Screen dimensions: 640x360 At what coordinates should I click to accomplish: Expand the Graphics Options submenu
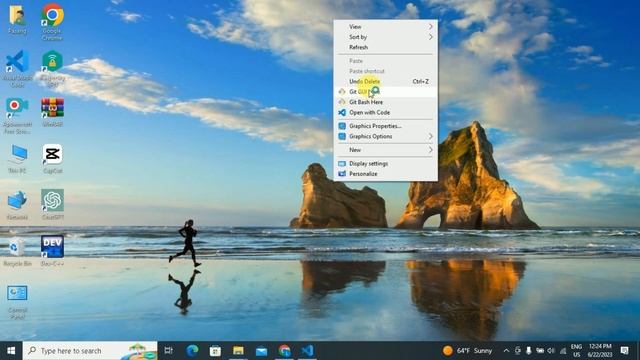pos(386,136)
